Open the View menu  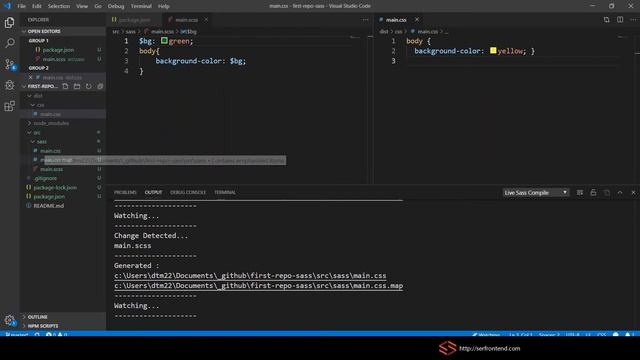82,6
